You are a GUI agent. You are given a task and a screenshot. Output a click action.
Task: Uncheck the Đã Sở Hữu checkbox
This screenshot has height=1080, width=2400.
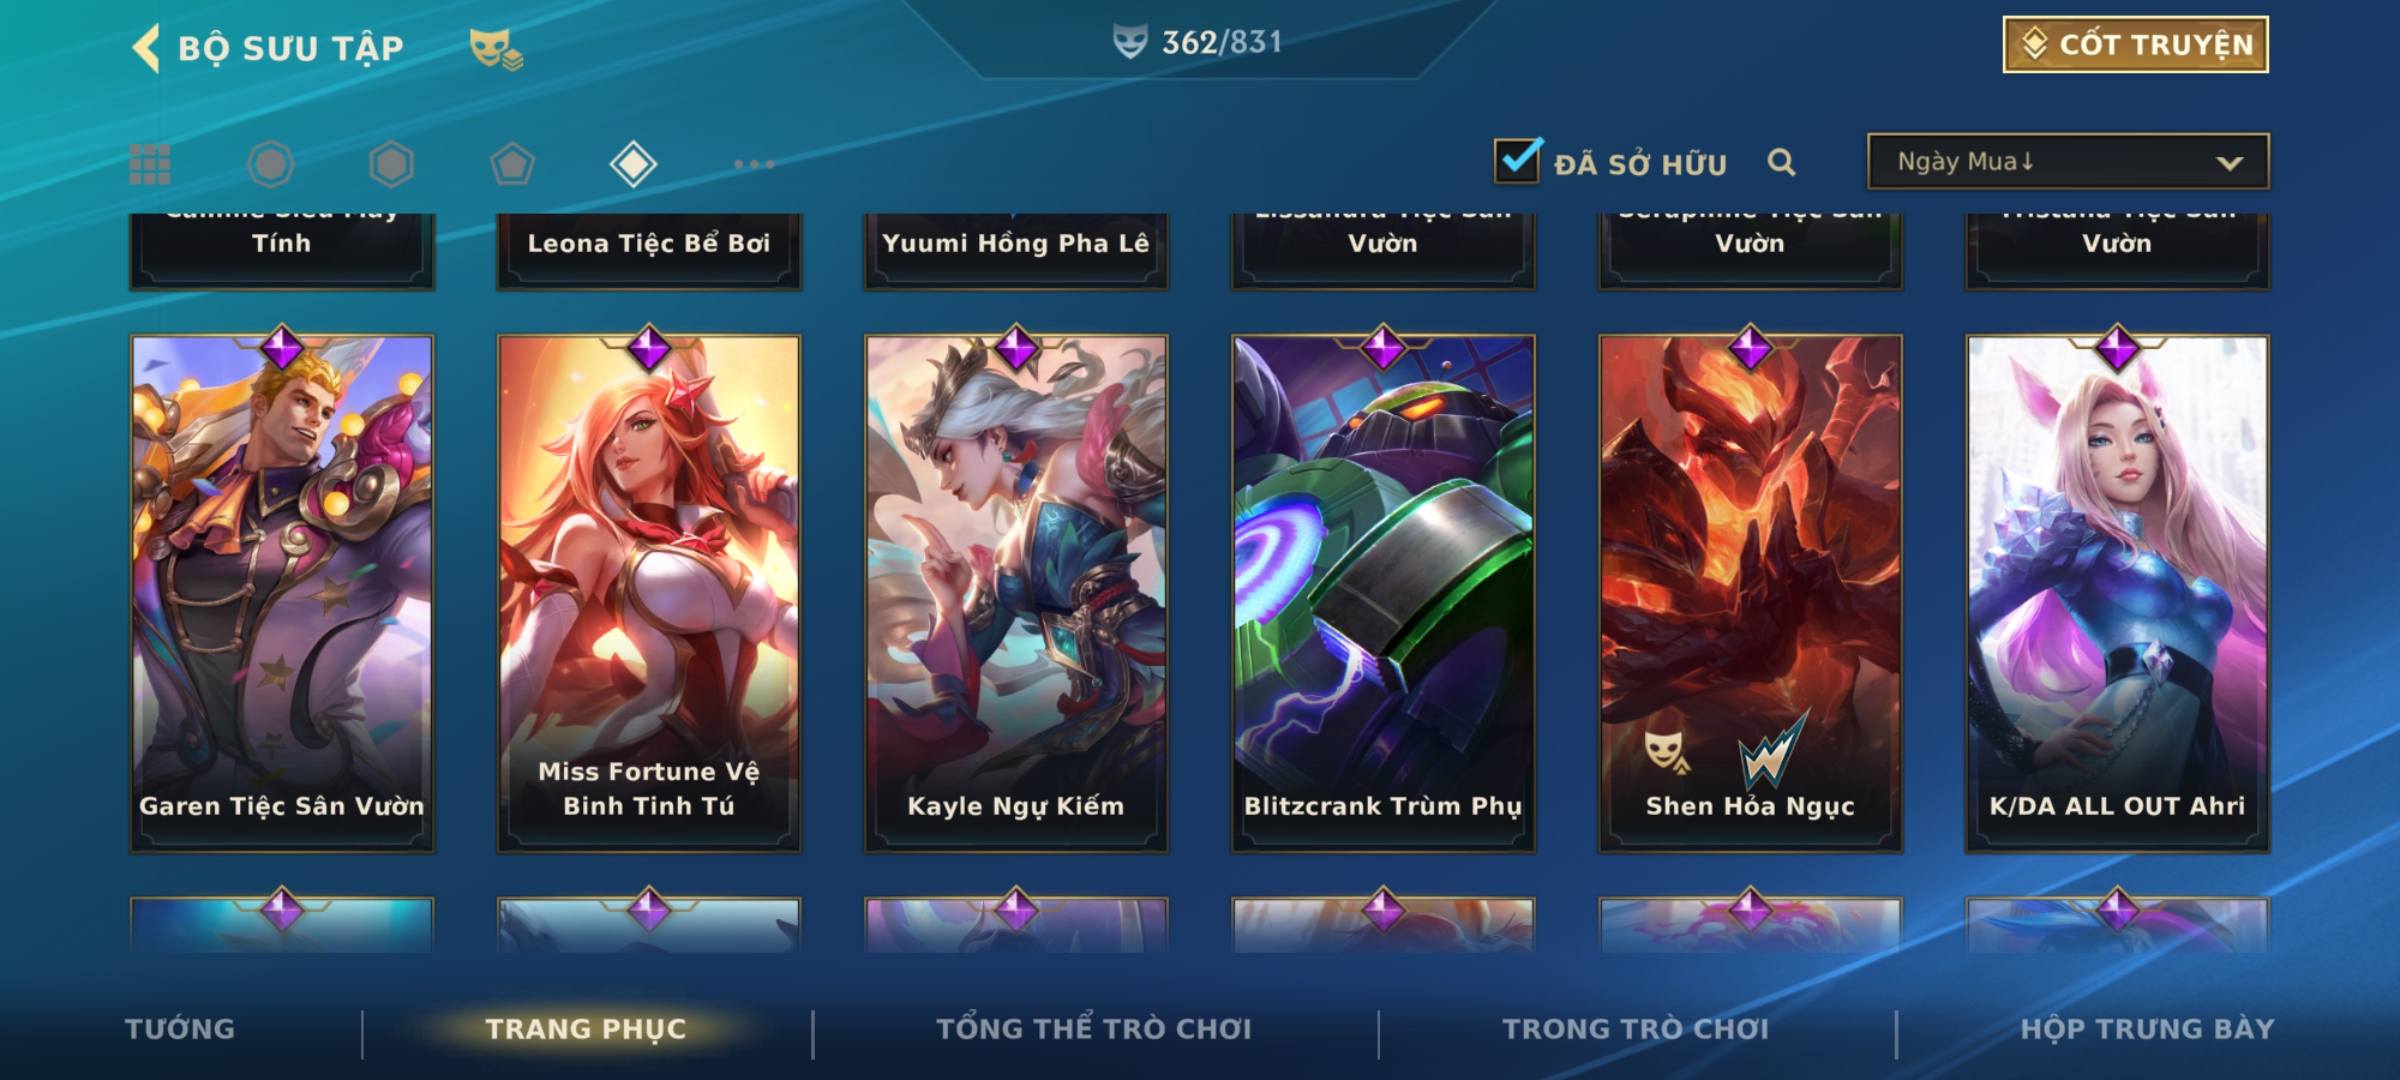point(1517,160)
